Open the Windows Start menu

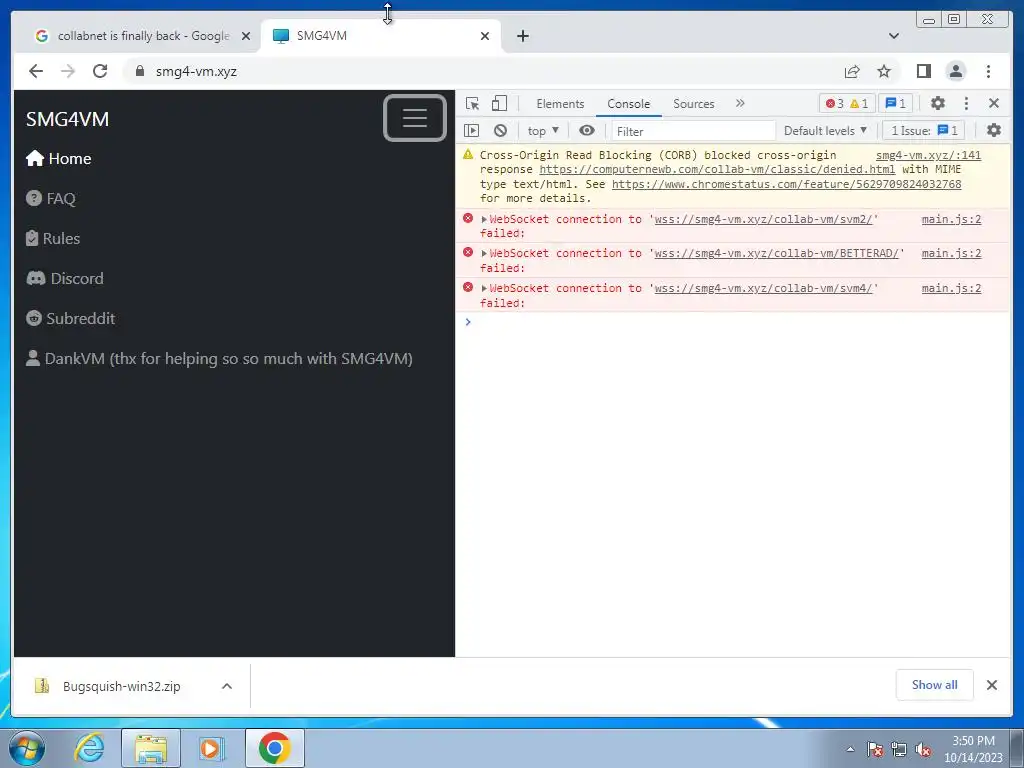point(26,748)
